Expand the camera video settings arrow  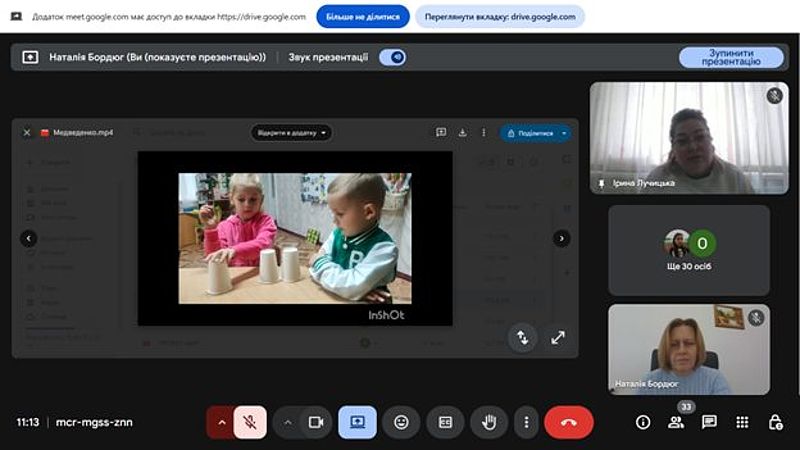click(288, 422)
